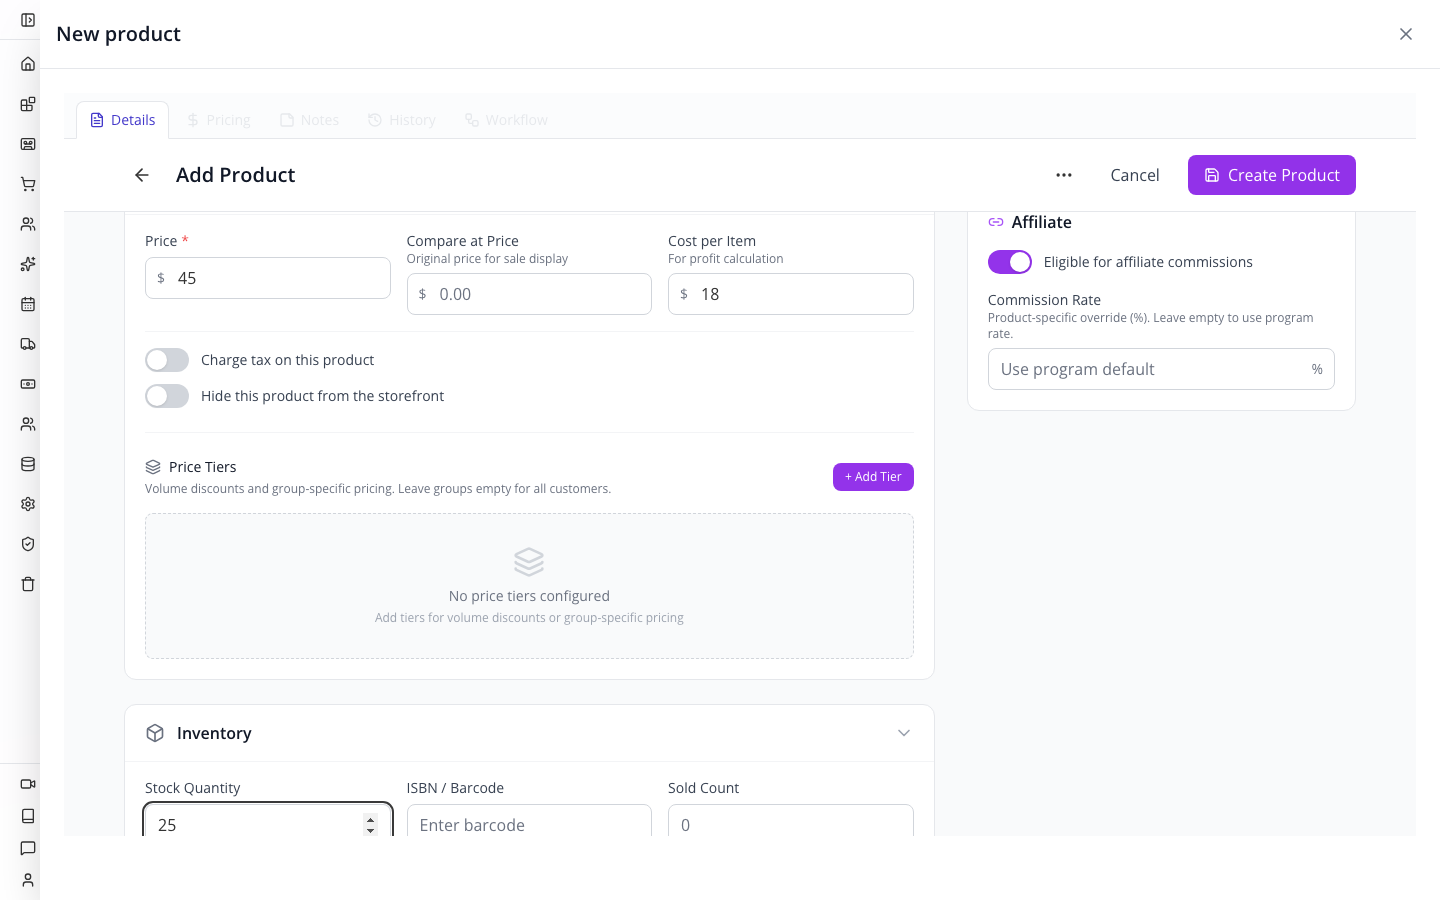Close the New product dialog
The height and width of the screenshot is (900, 1440).
[1406, 34]
